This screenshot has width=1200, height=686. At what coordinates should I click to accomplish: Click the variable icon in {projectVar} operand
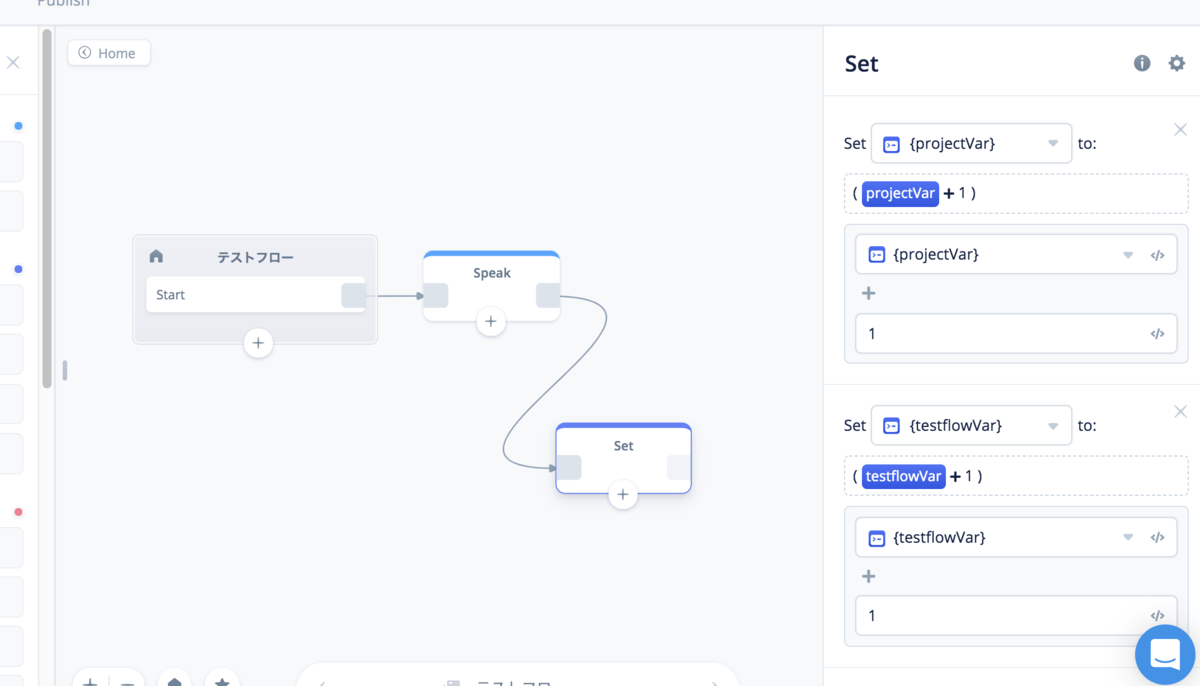point(877,255)
